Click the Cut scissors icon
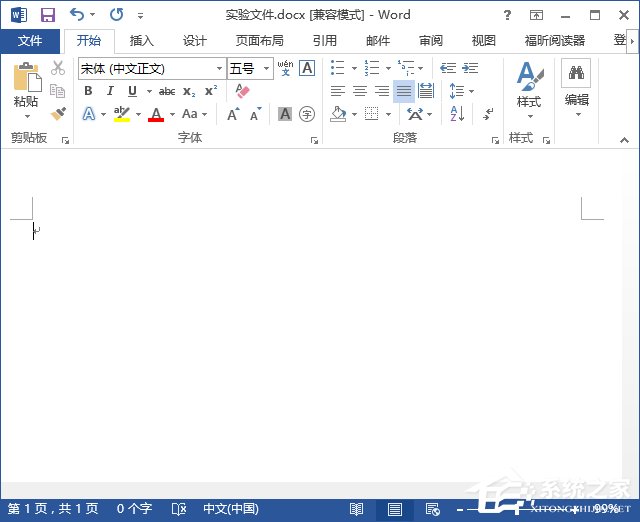Image resolution: width=640 pixels, height=522 pixels. [x=58, y=68]
